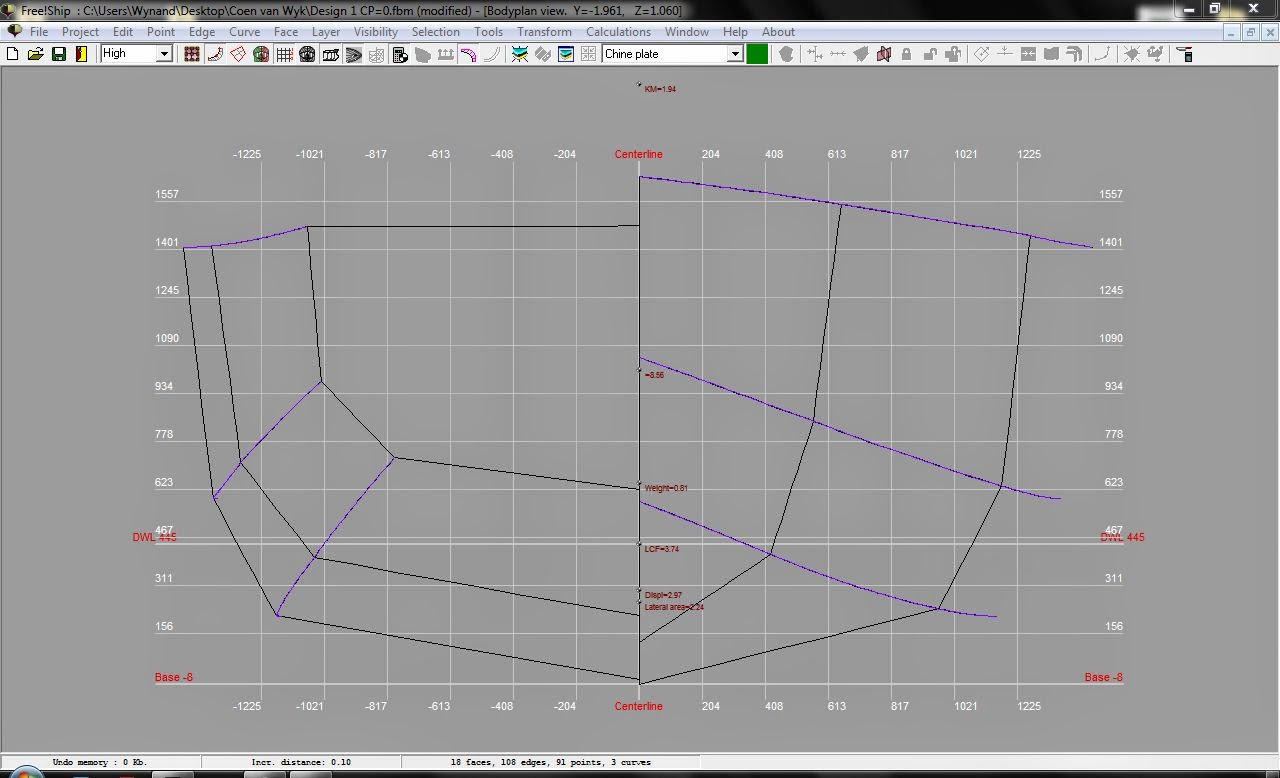Click the open padlock unlock-points icon
Image resolution: width=1280 pixels, height=778 pixels.
point(930,54)
